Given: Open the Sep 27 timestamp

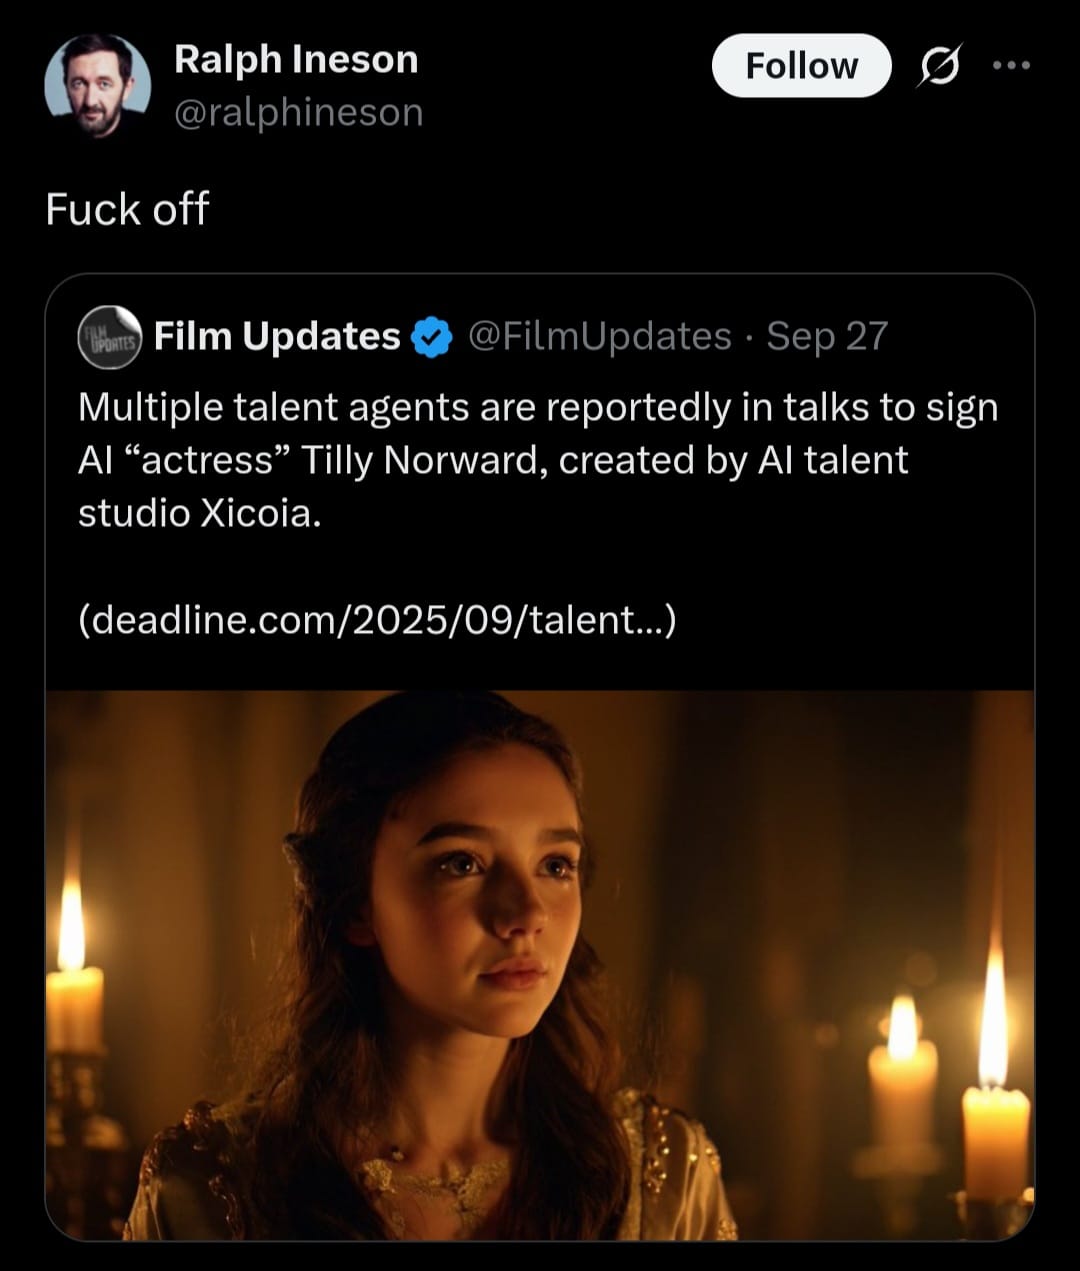Looking at the screenshot, I should pyautogui.click(x=827, y=337).
